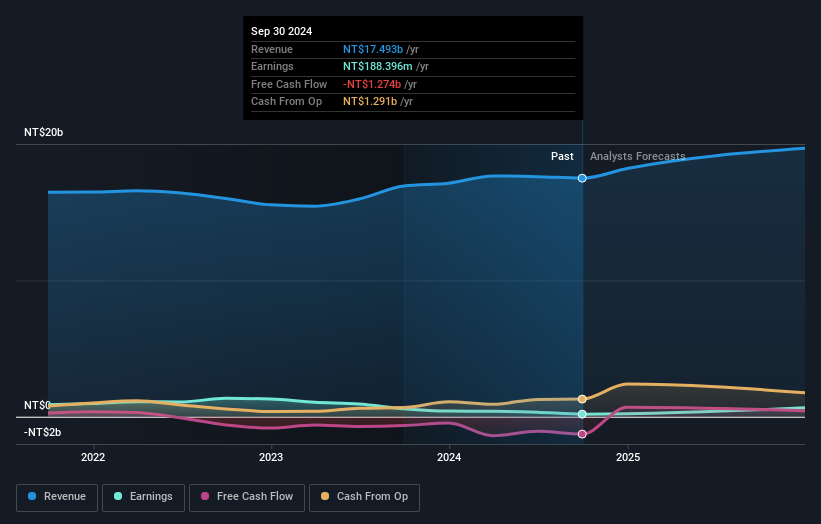Click the 2022 x-axis label
Image resolution: width=821 pixels, height=524 pixels.
[93, 458]
